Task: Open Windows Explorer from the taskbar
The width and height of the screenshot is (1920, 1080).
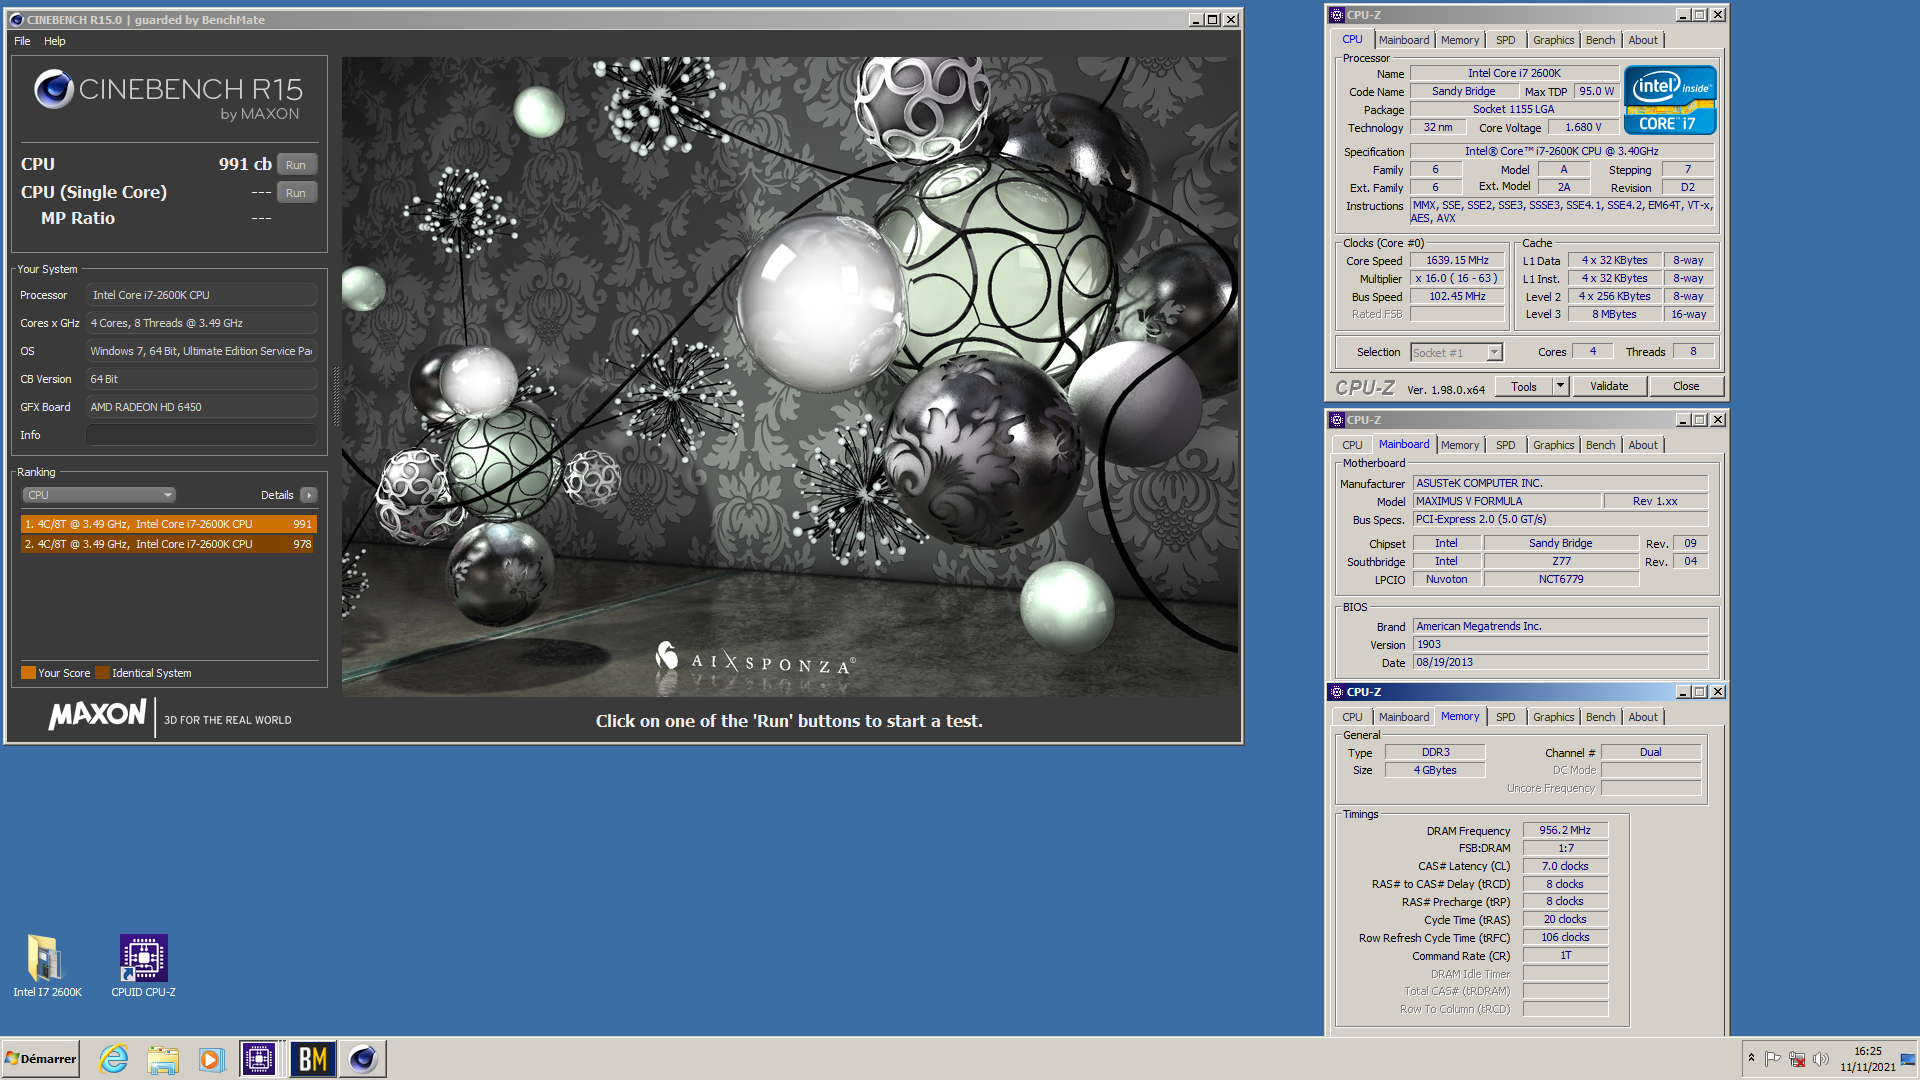Action: point(162,1059)
